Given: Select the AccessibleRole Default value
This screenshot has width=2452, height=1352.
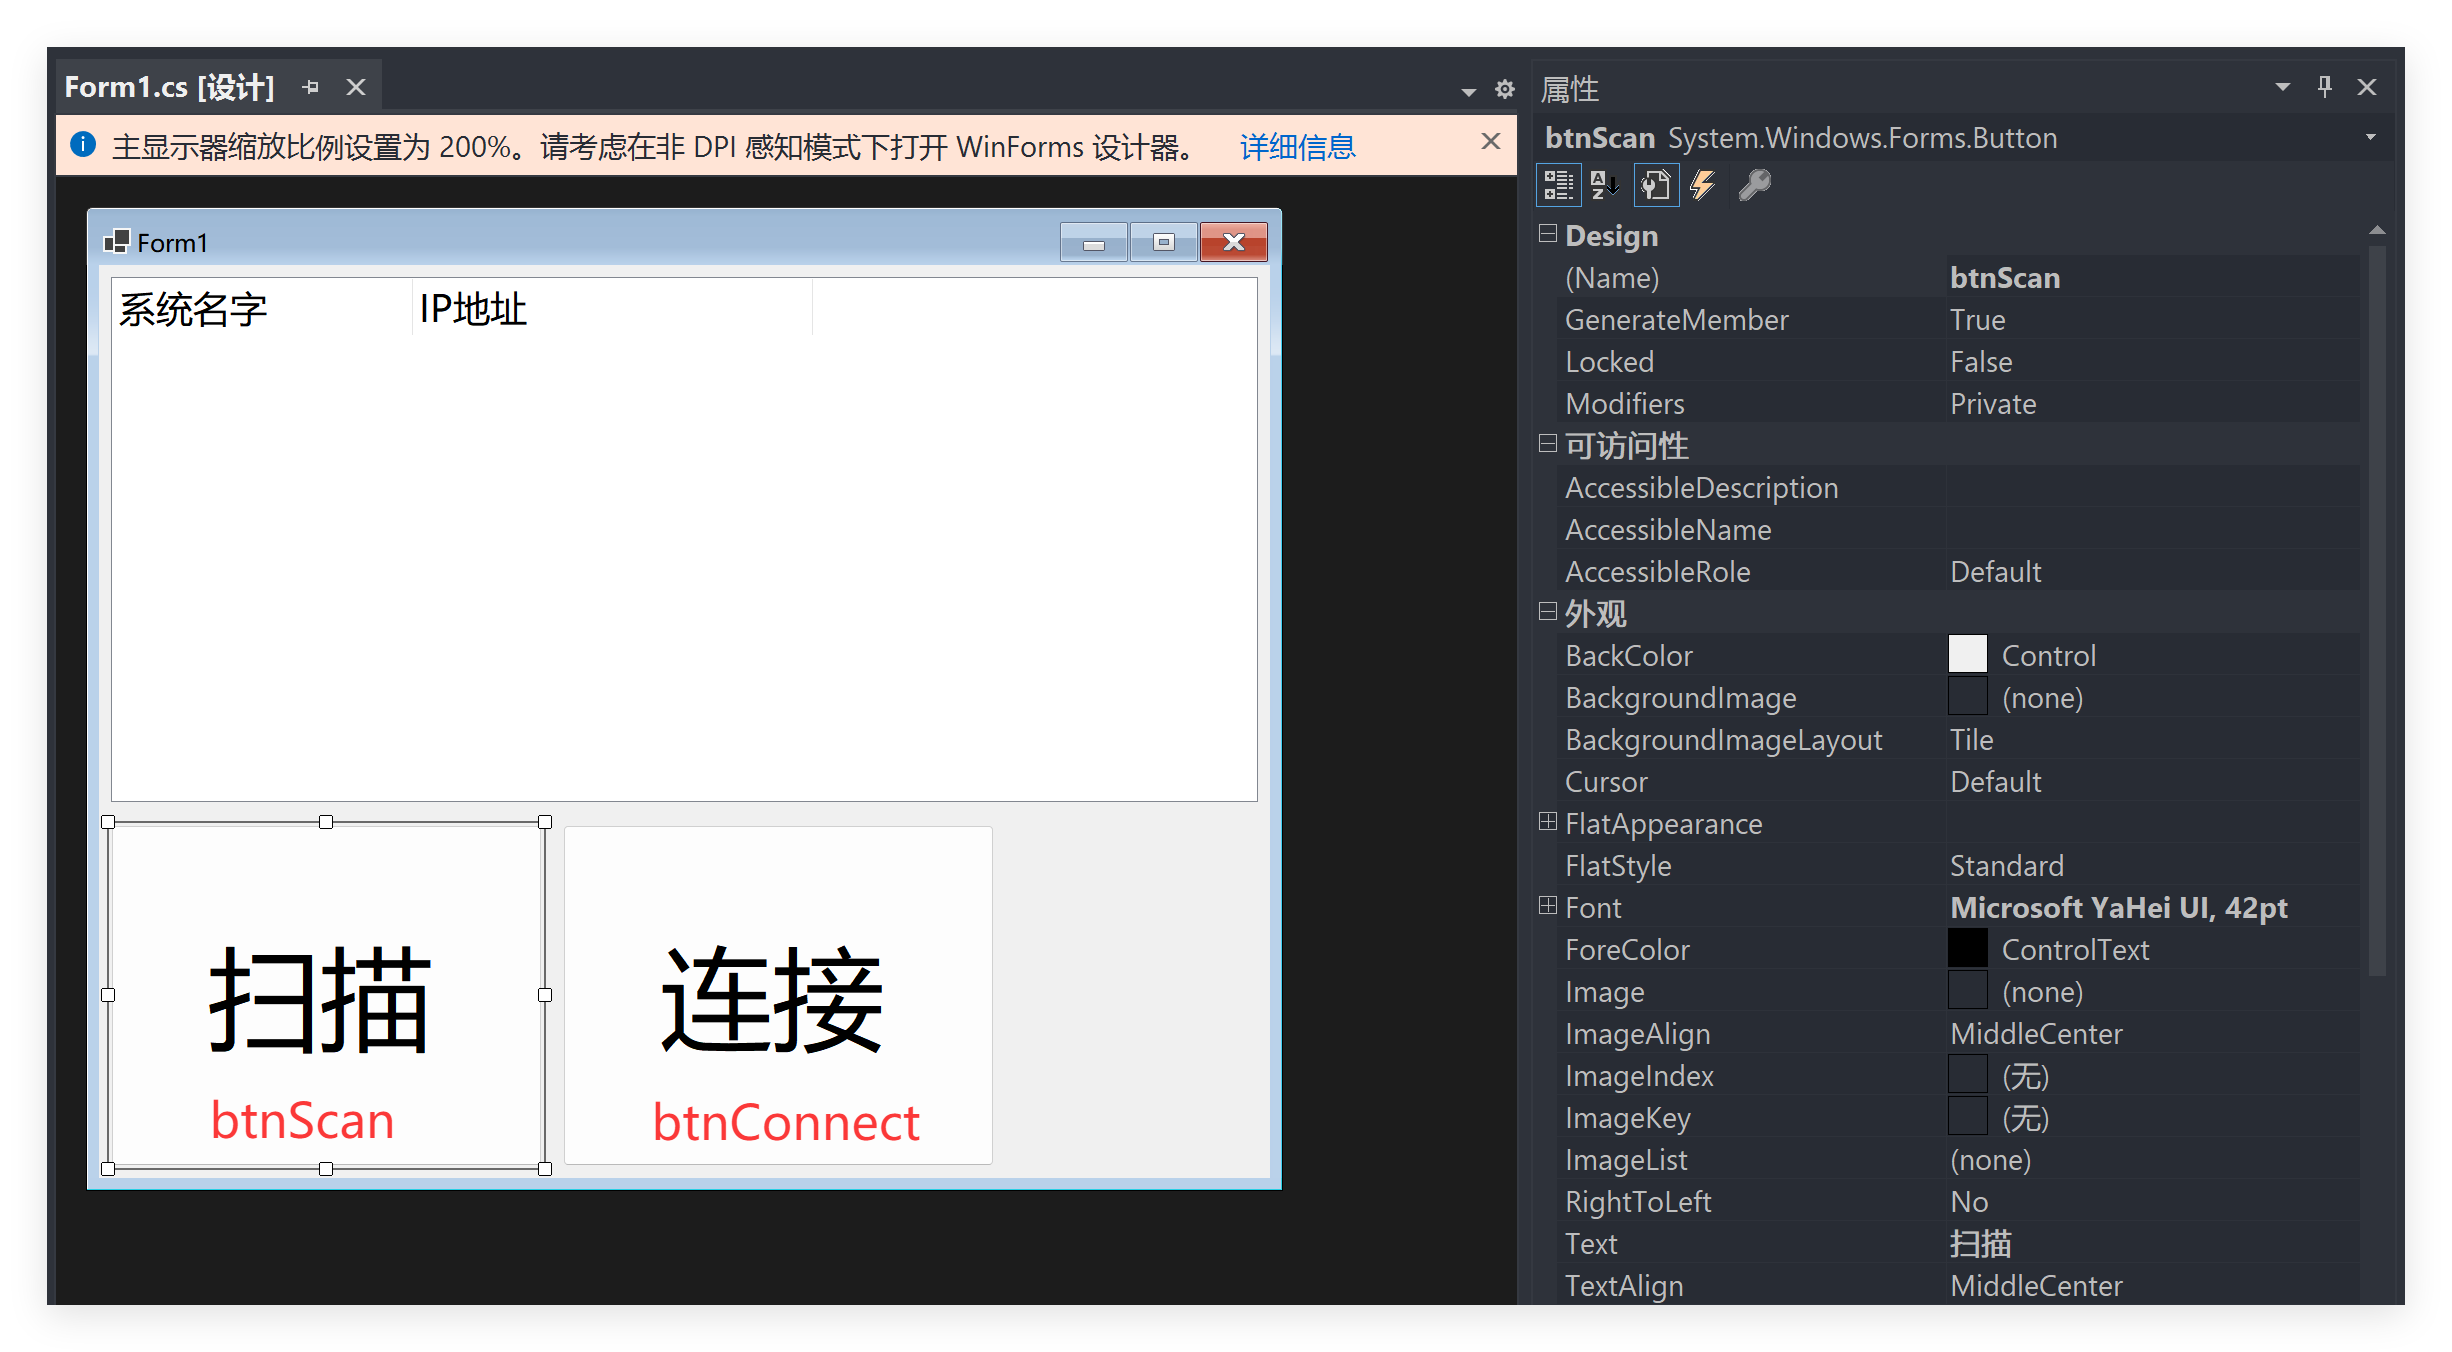Looking at the screenshot, I should click(x=2152, y=571).
